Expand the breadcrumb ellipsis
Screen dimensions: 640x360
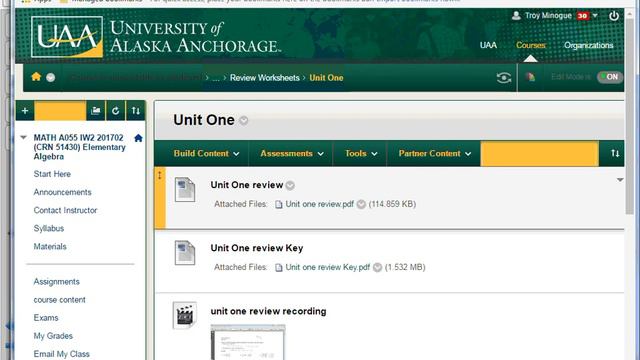pos(216,78)
